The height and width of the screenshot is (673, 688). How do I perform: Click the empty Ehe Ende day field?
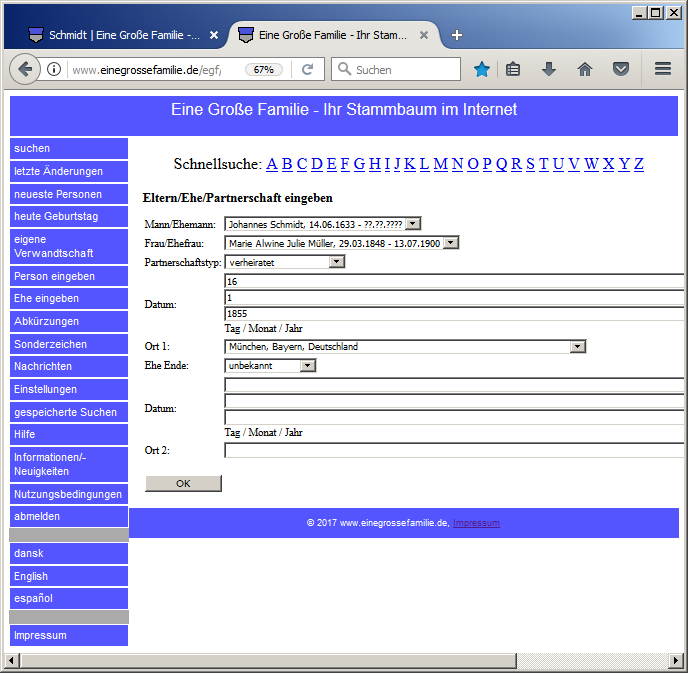(x=454, y=385)
